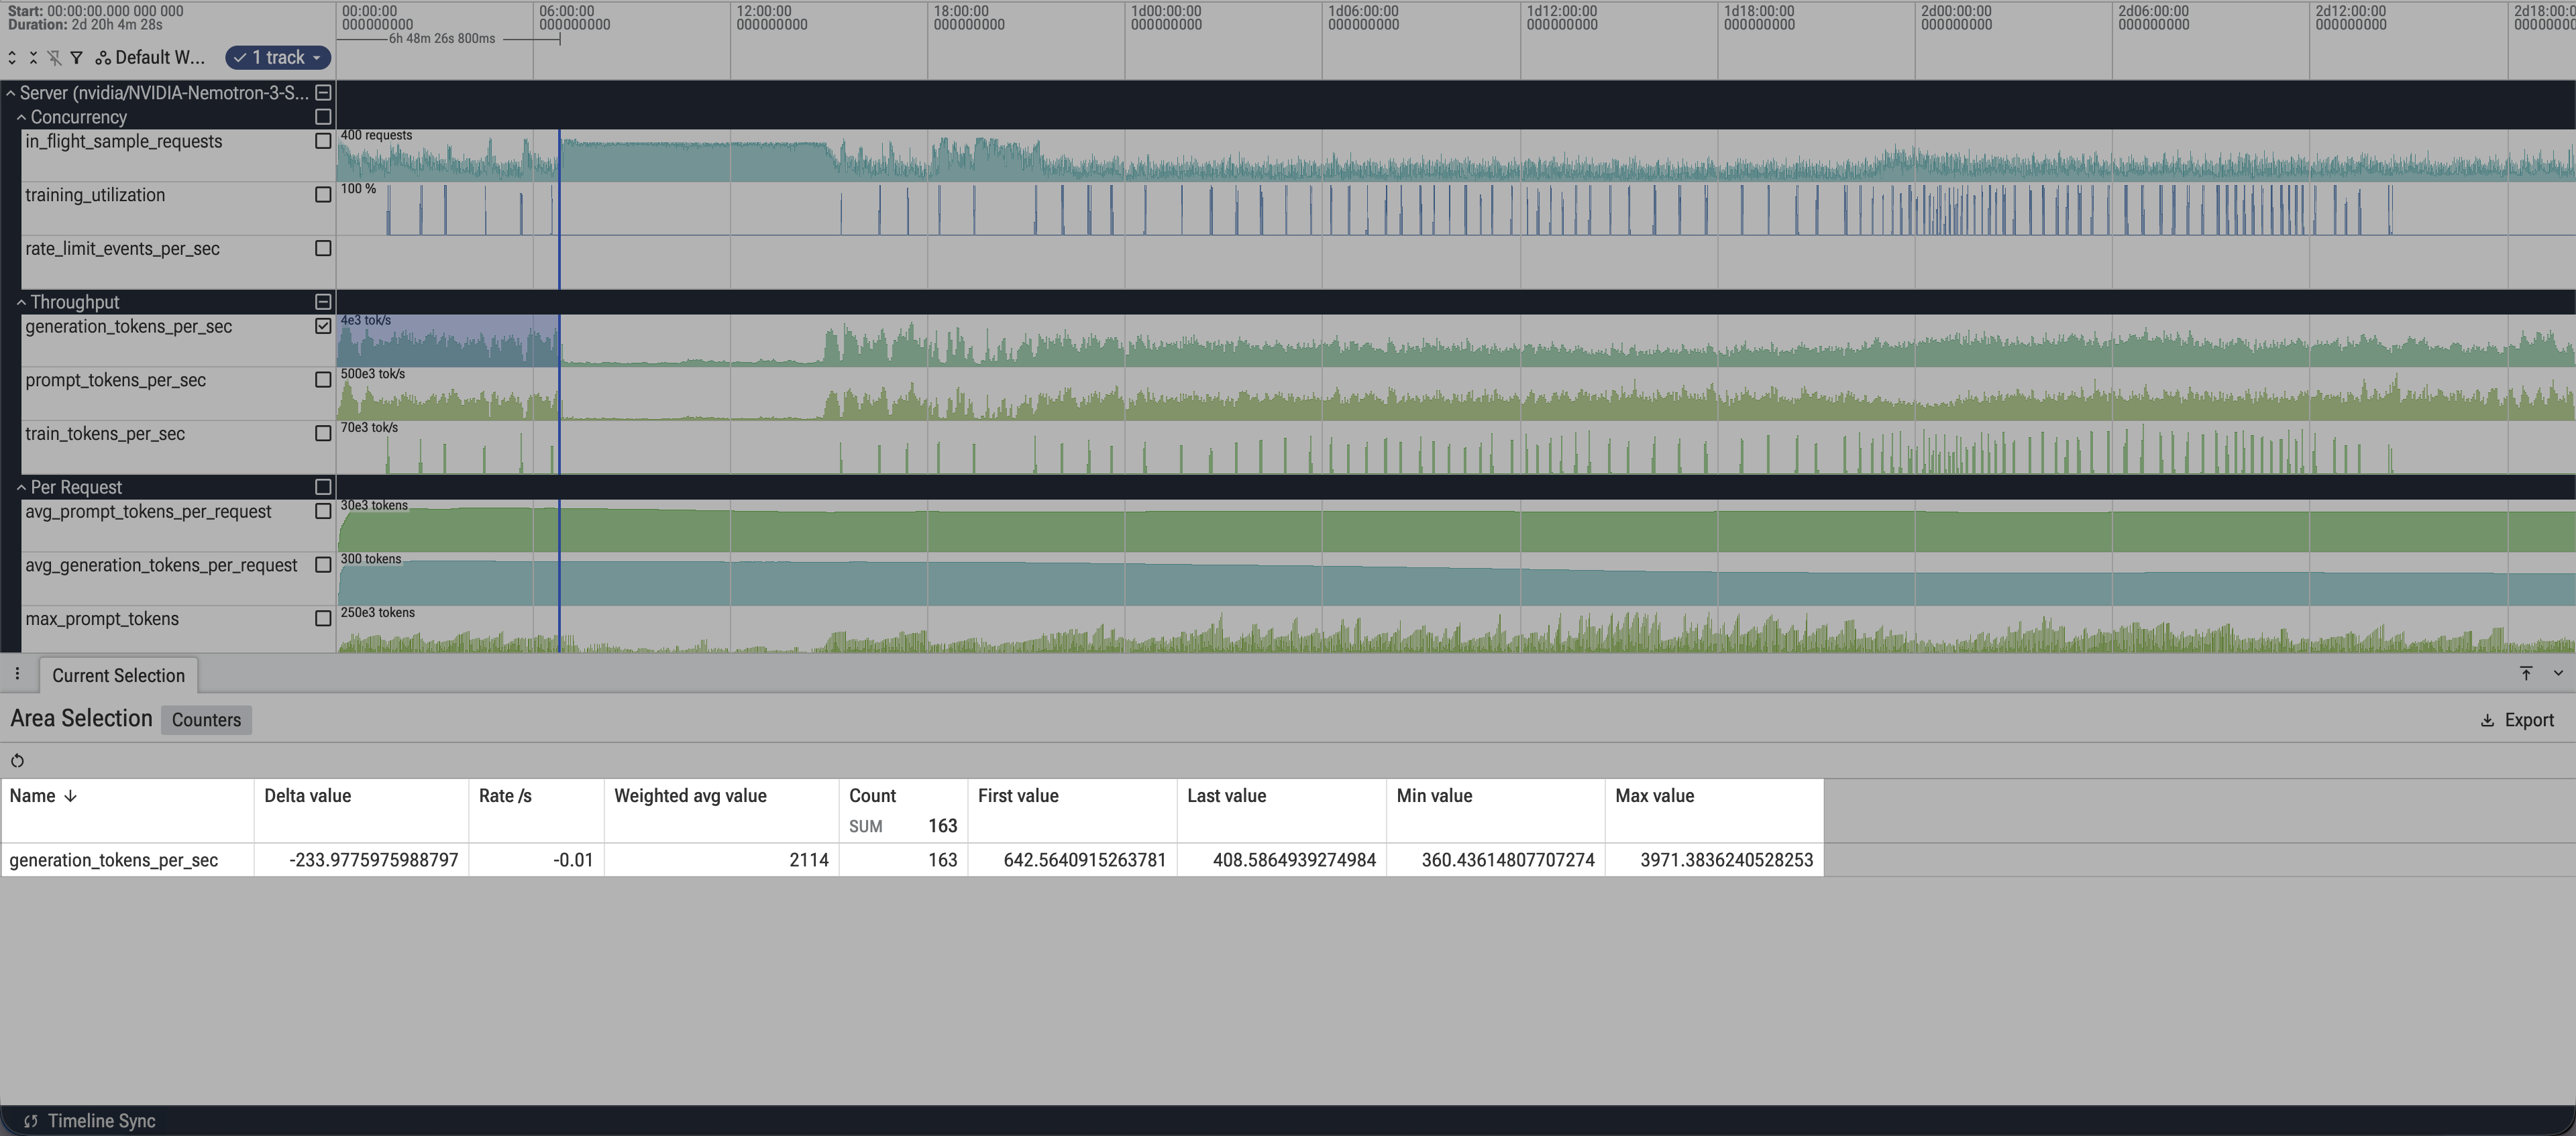Click the unpin tracks icon
The height and width of the screenshot is (1136, 2576).
54,58
